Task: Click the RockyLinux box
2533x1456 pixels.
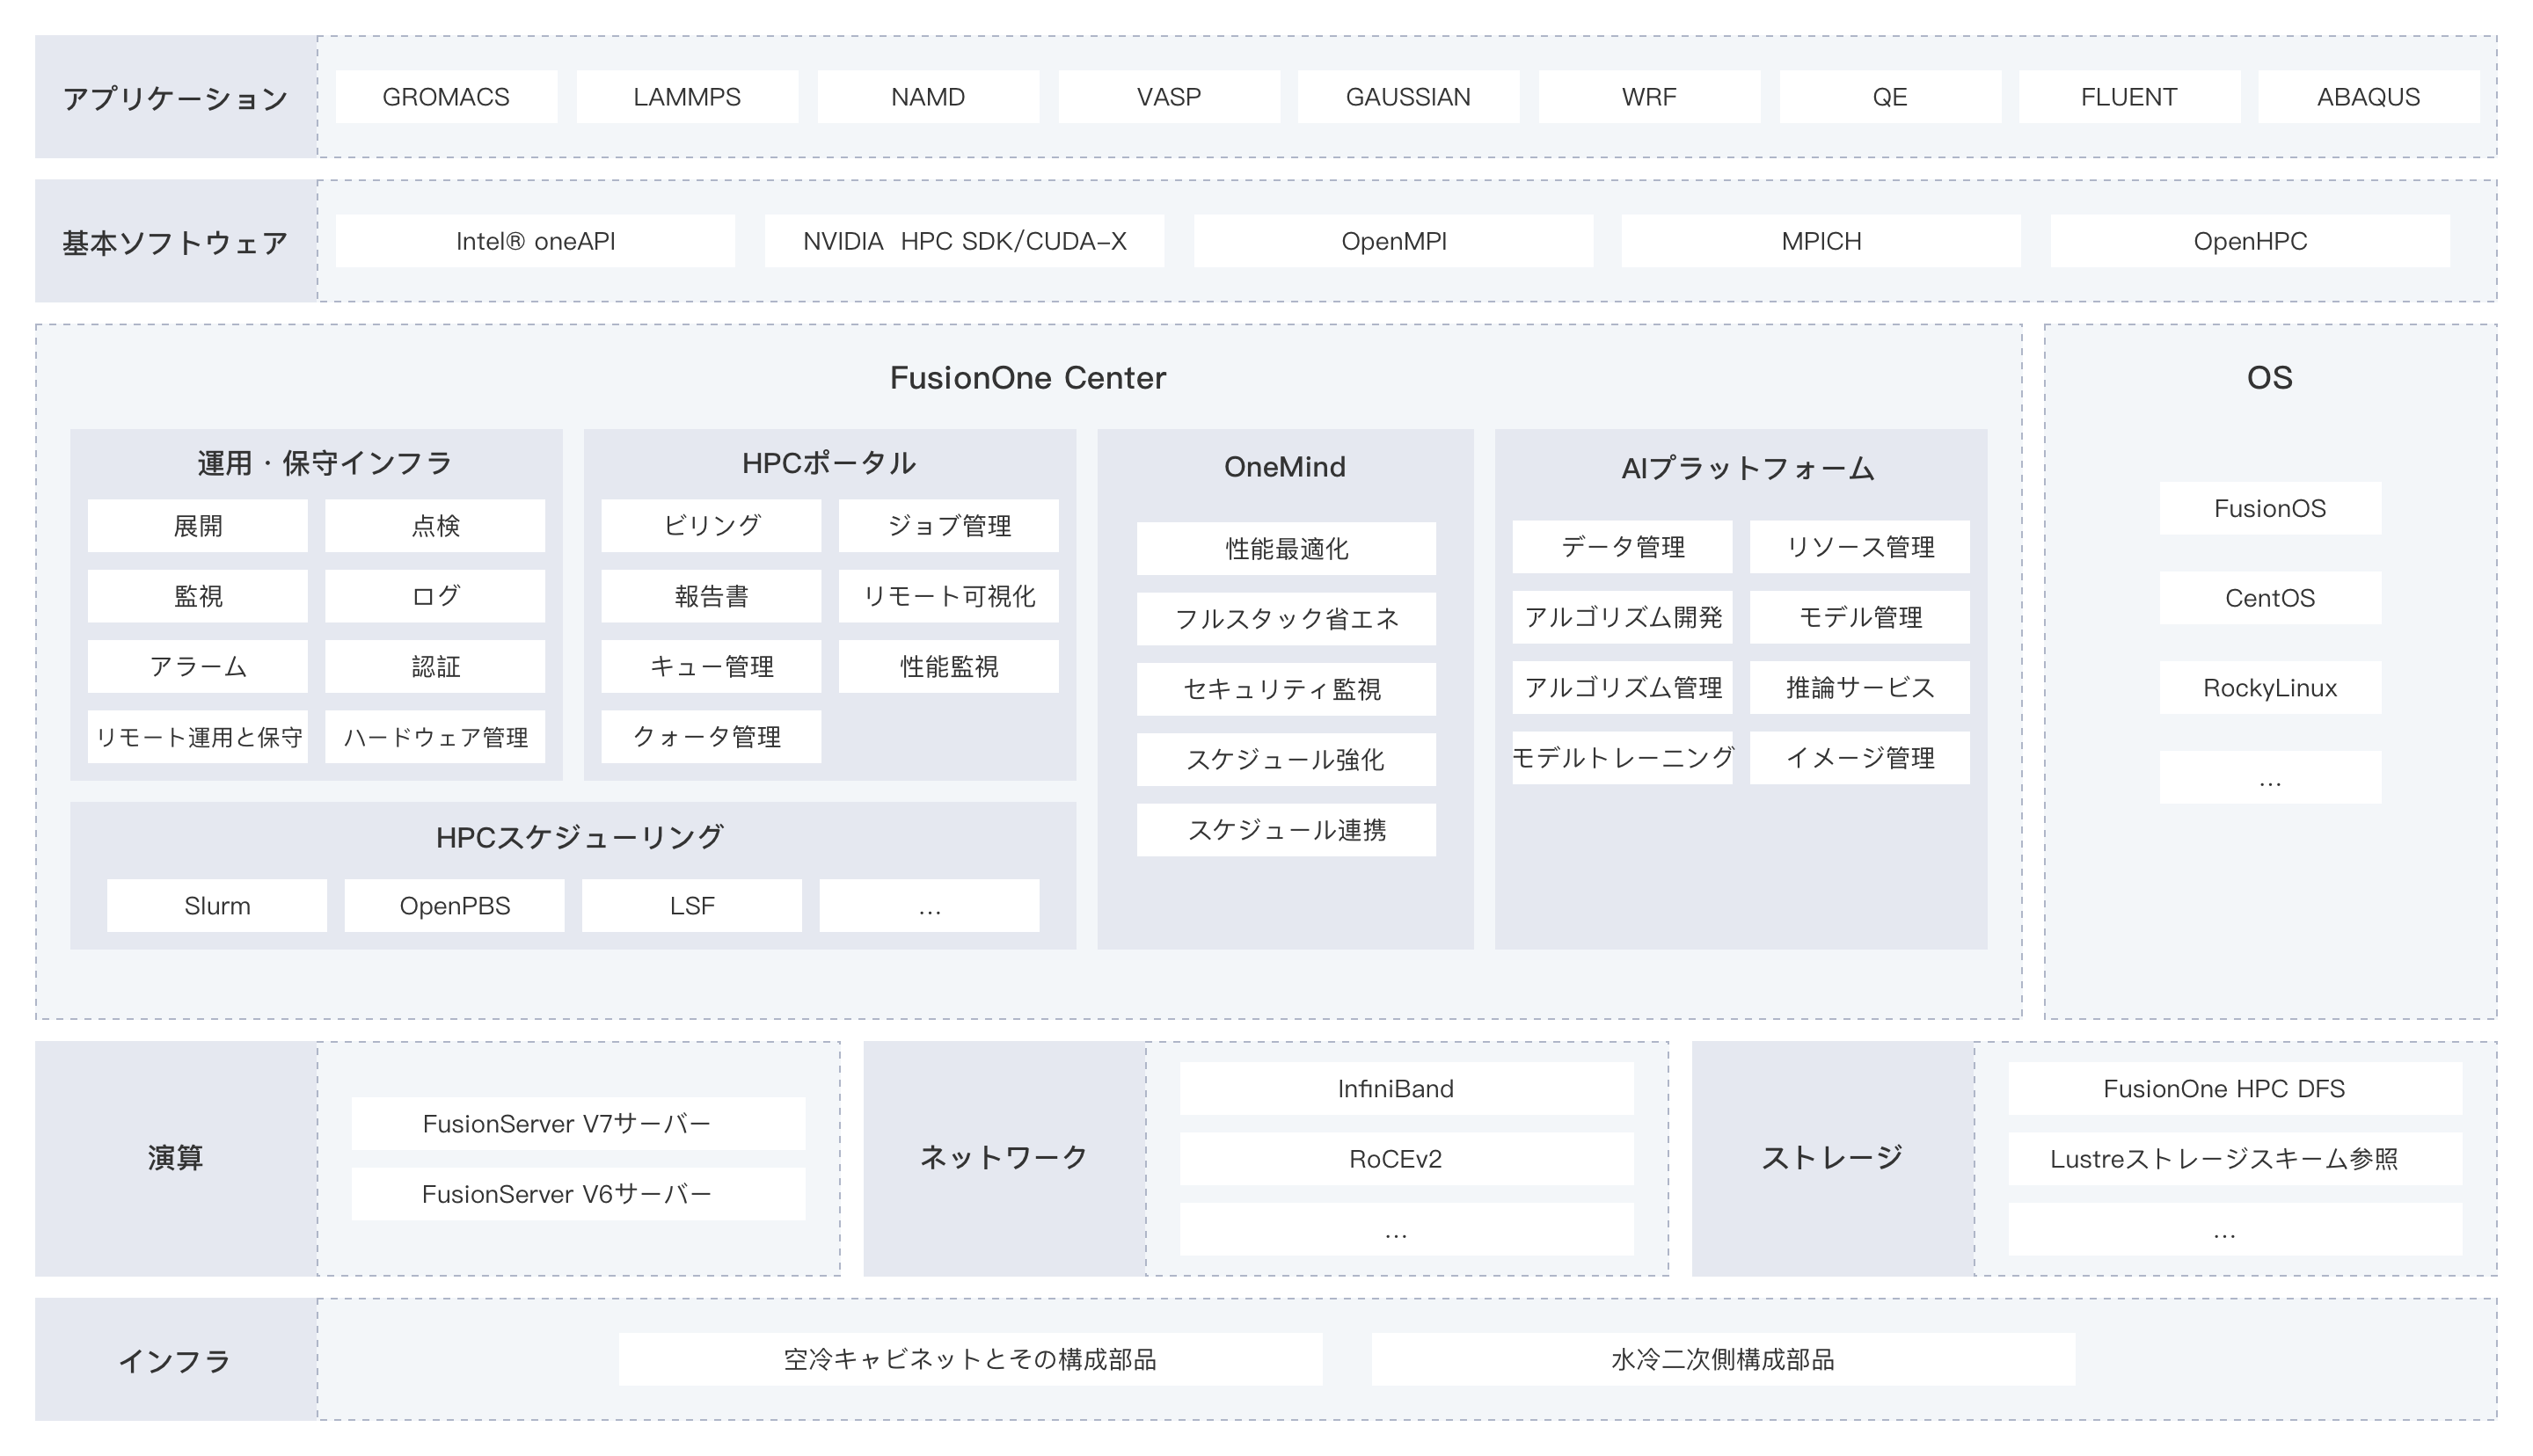Action: coord(2270,688)
